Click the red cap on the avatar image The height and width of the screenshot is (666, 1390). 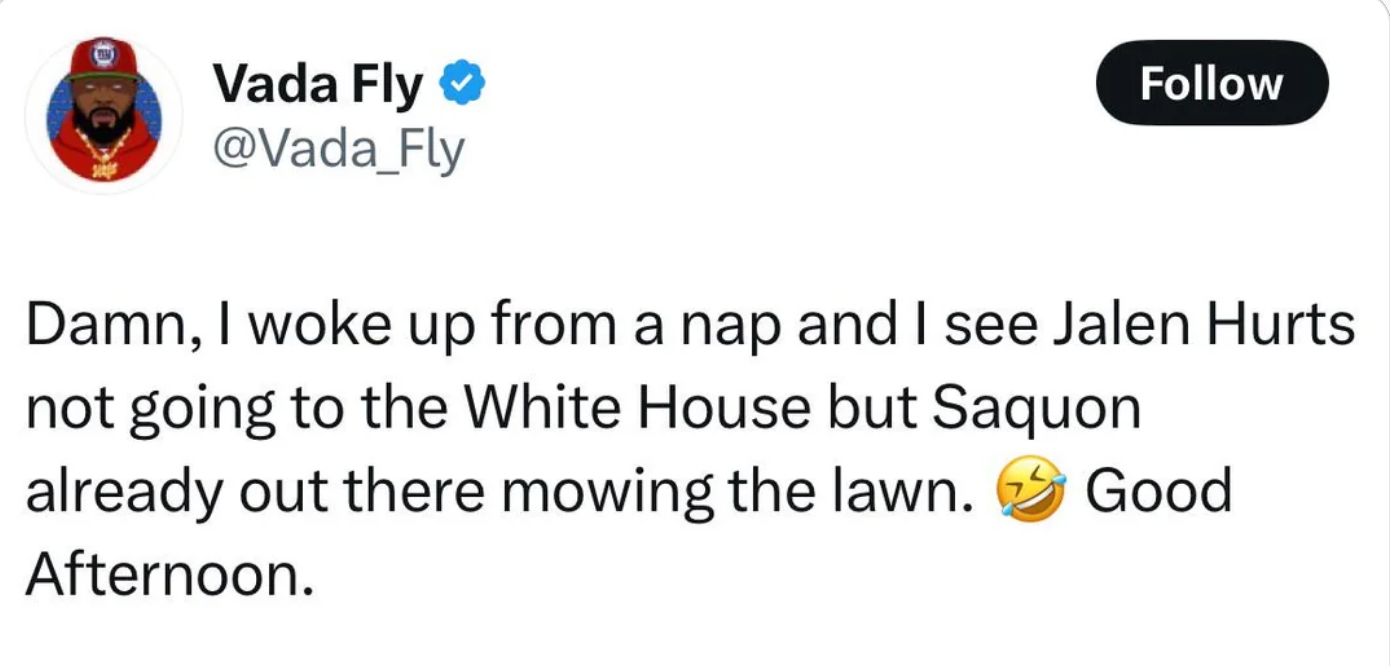point(103,56)
